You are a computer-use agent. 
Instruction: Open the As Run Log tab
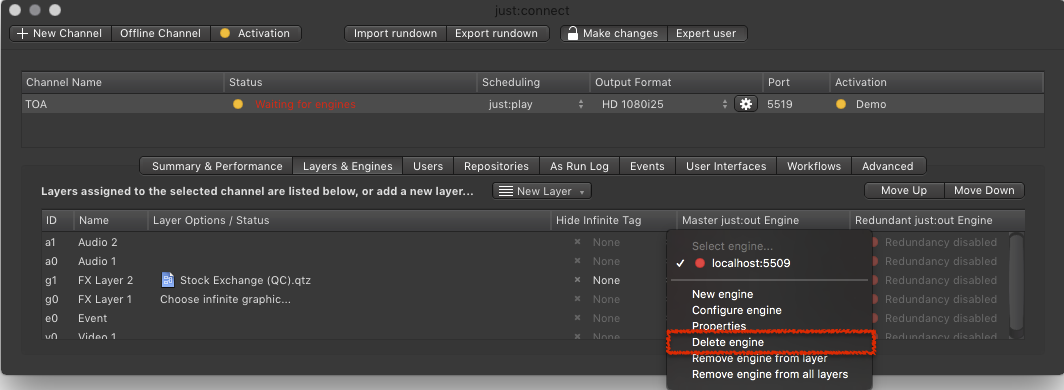click(579, 166)
